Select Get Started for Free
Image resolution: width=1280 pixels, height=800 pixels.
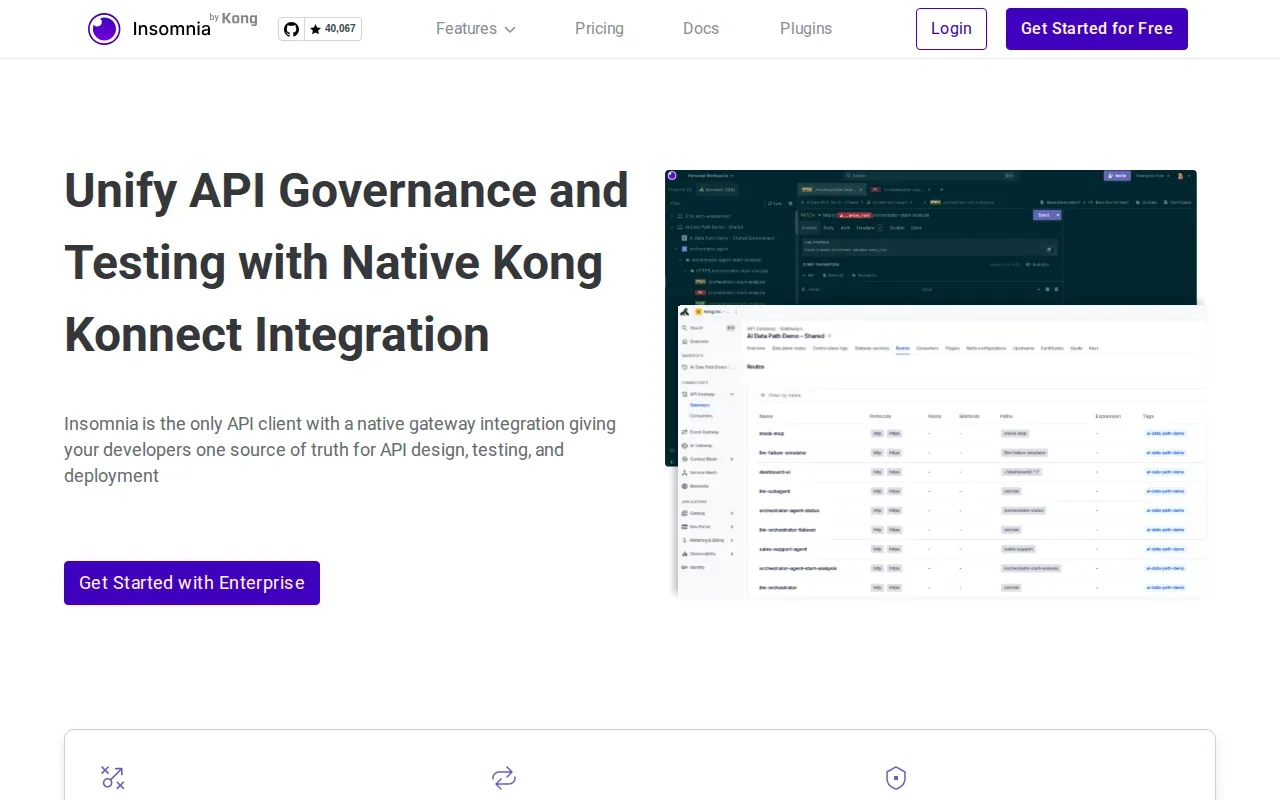1097,29
